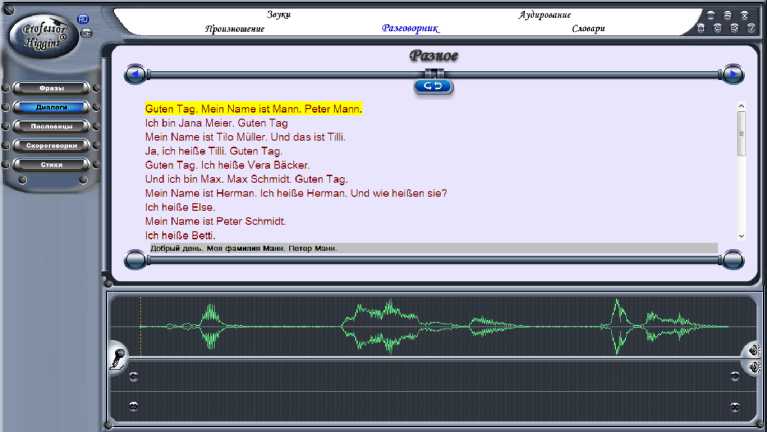Screen dimensions: 767x432
Task: Open the Словари section
Action: click(x=588, y=28)
